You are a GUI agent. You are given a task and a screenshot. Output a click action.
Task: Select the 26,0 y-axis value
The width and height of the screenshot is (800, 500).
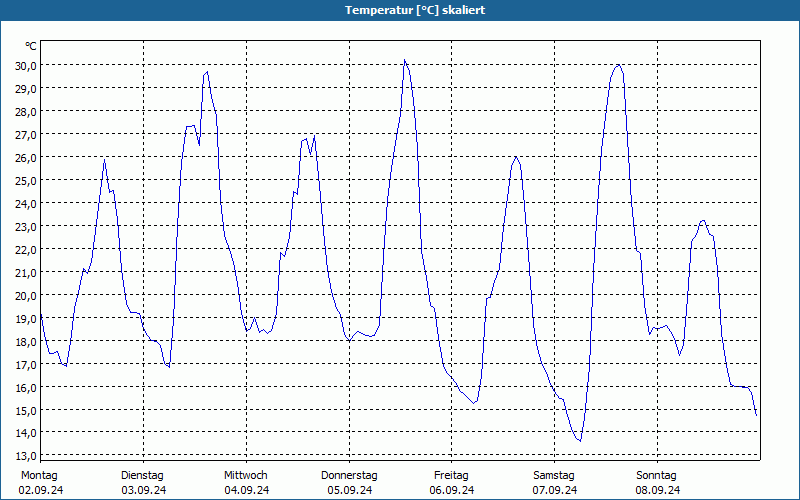[x=26, y=157]
